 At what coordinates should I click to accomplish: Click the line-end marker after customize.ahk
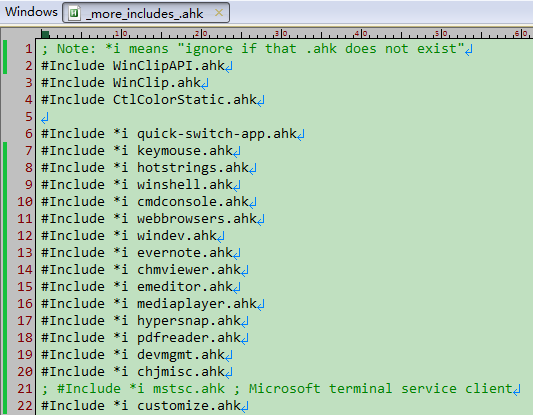coord(245,407)
